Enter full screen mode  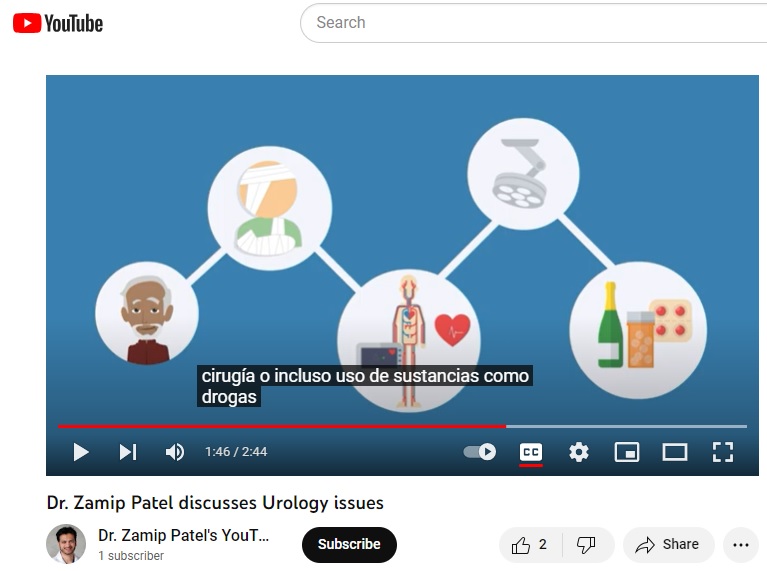722,452
